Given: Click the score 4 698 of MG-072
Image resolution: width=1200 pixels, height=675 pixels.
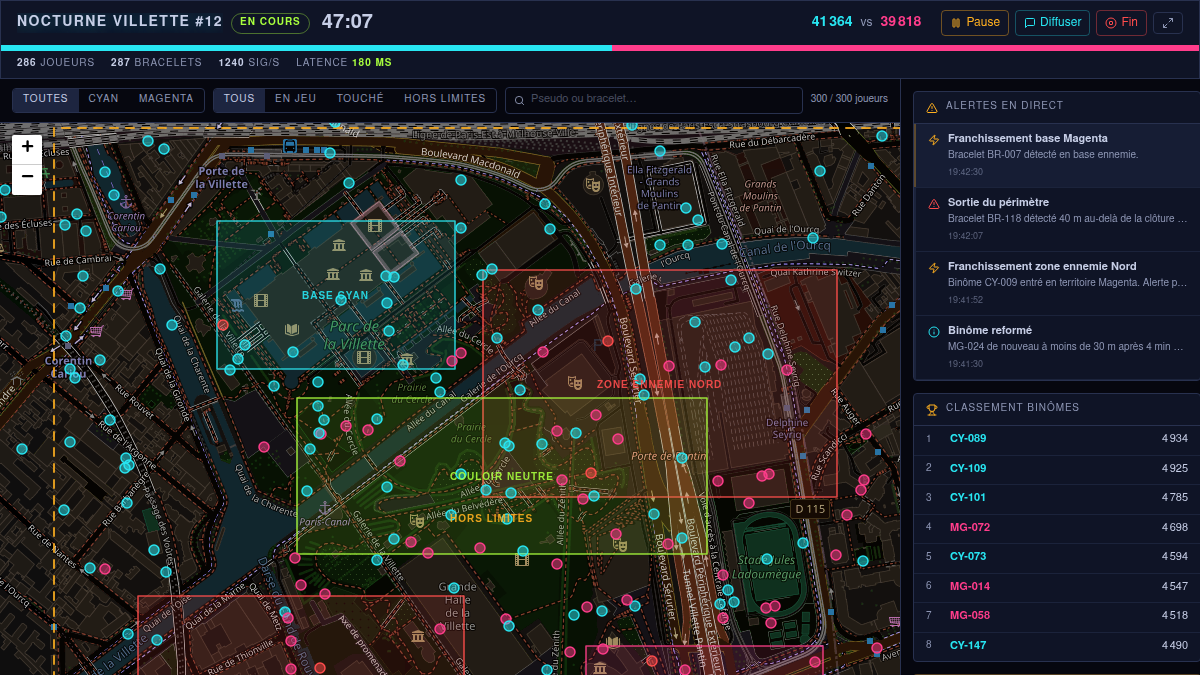Looking at the screenshot, I should 1175,527.
